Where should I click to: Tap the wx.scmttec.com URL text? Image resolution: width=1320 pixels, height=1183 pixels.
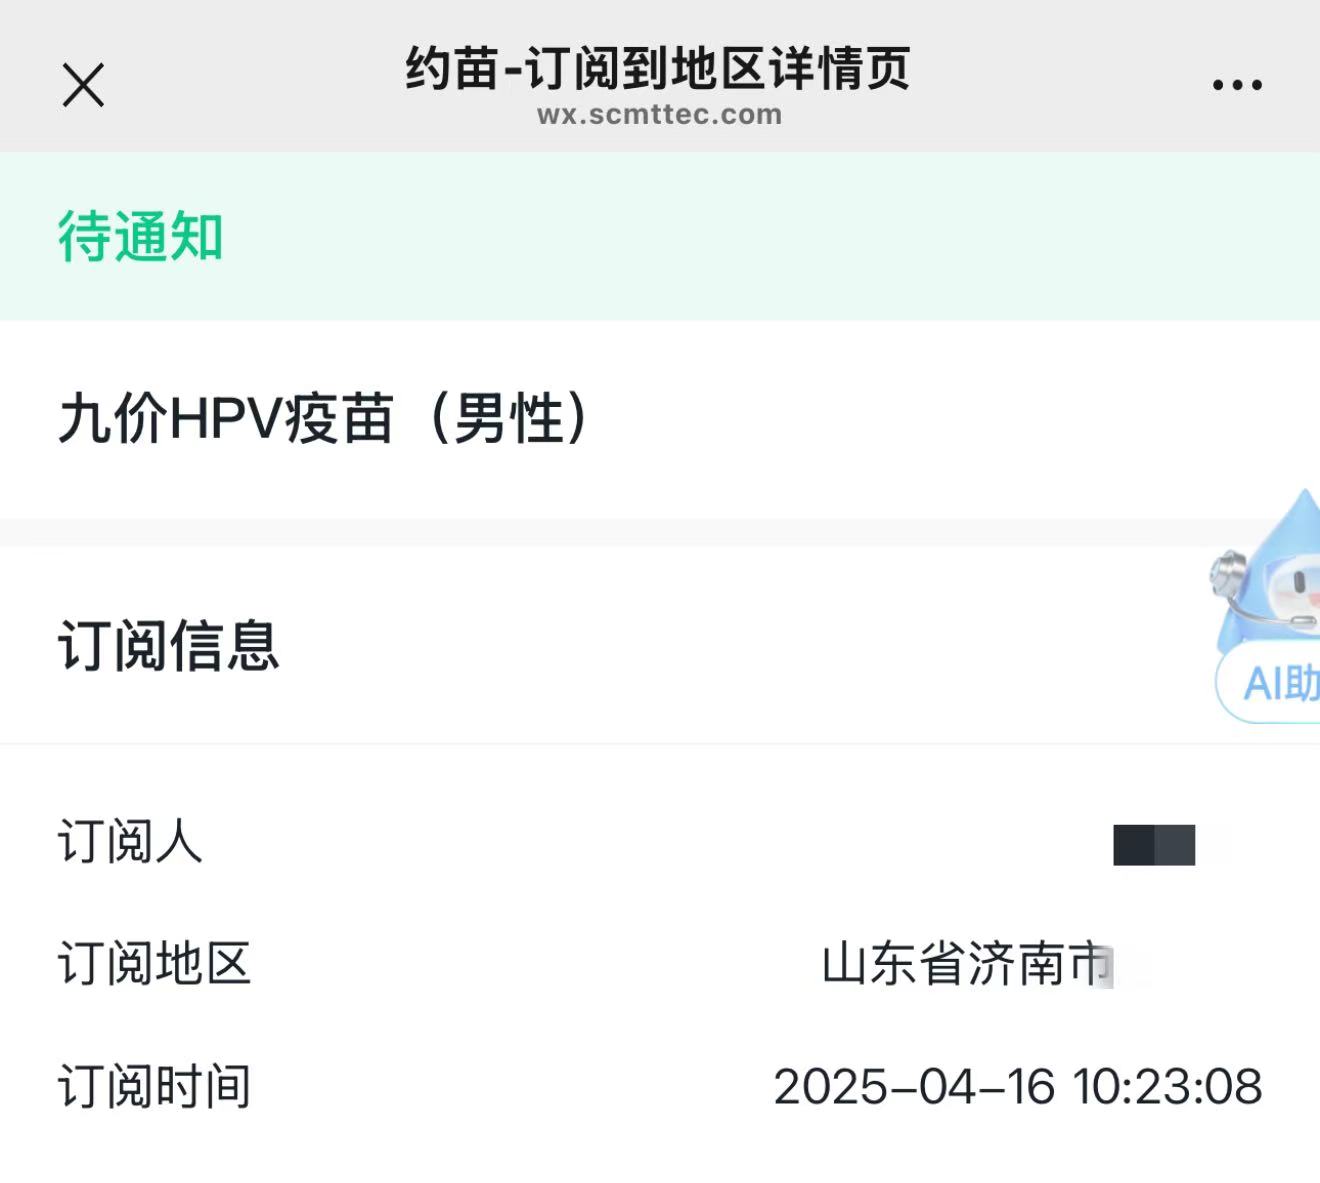tap(659, 114)
